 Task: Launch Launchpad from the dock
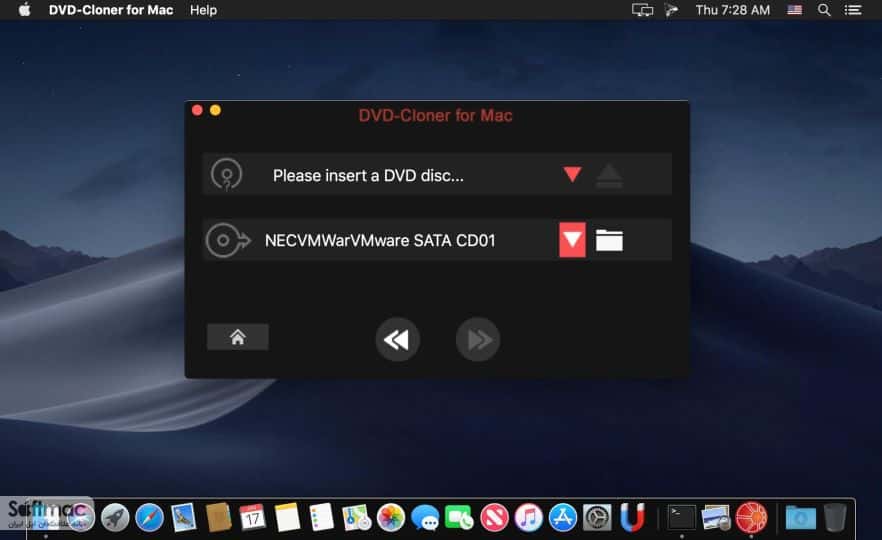pos(115,517)
